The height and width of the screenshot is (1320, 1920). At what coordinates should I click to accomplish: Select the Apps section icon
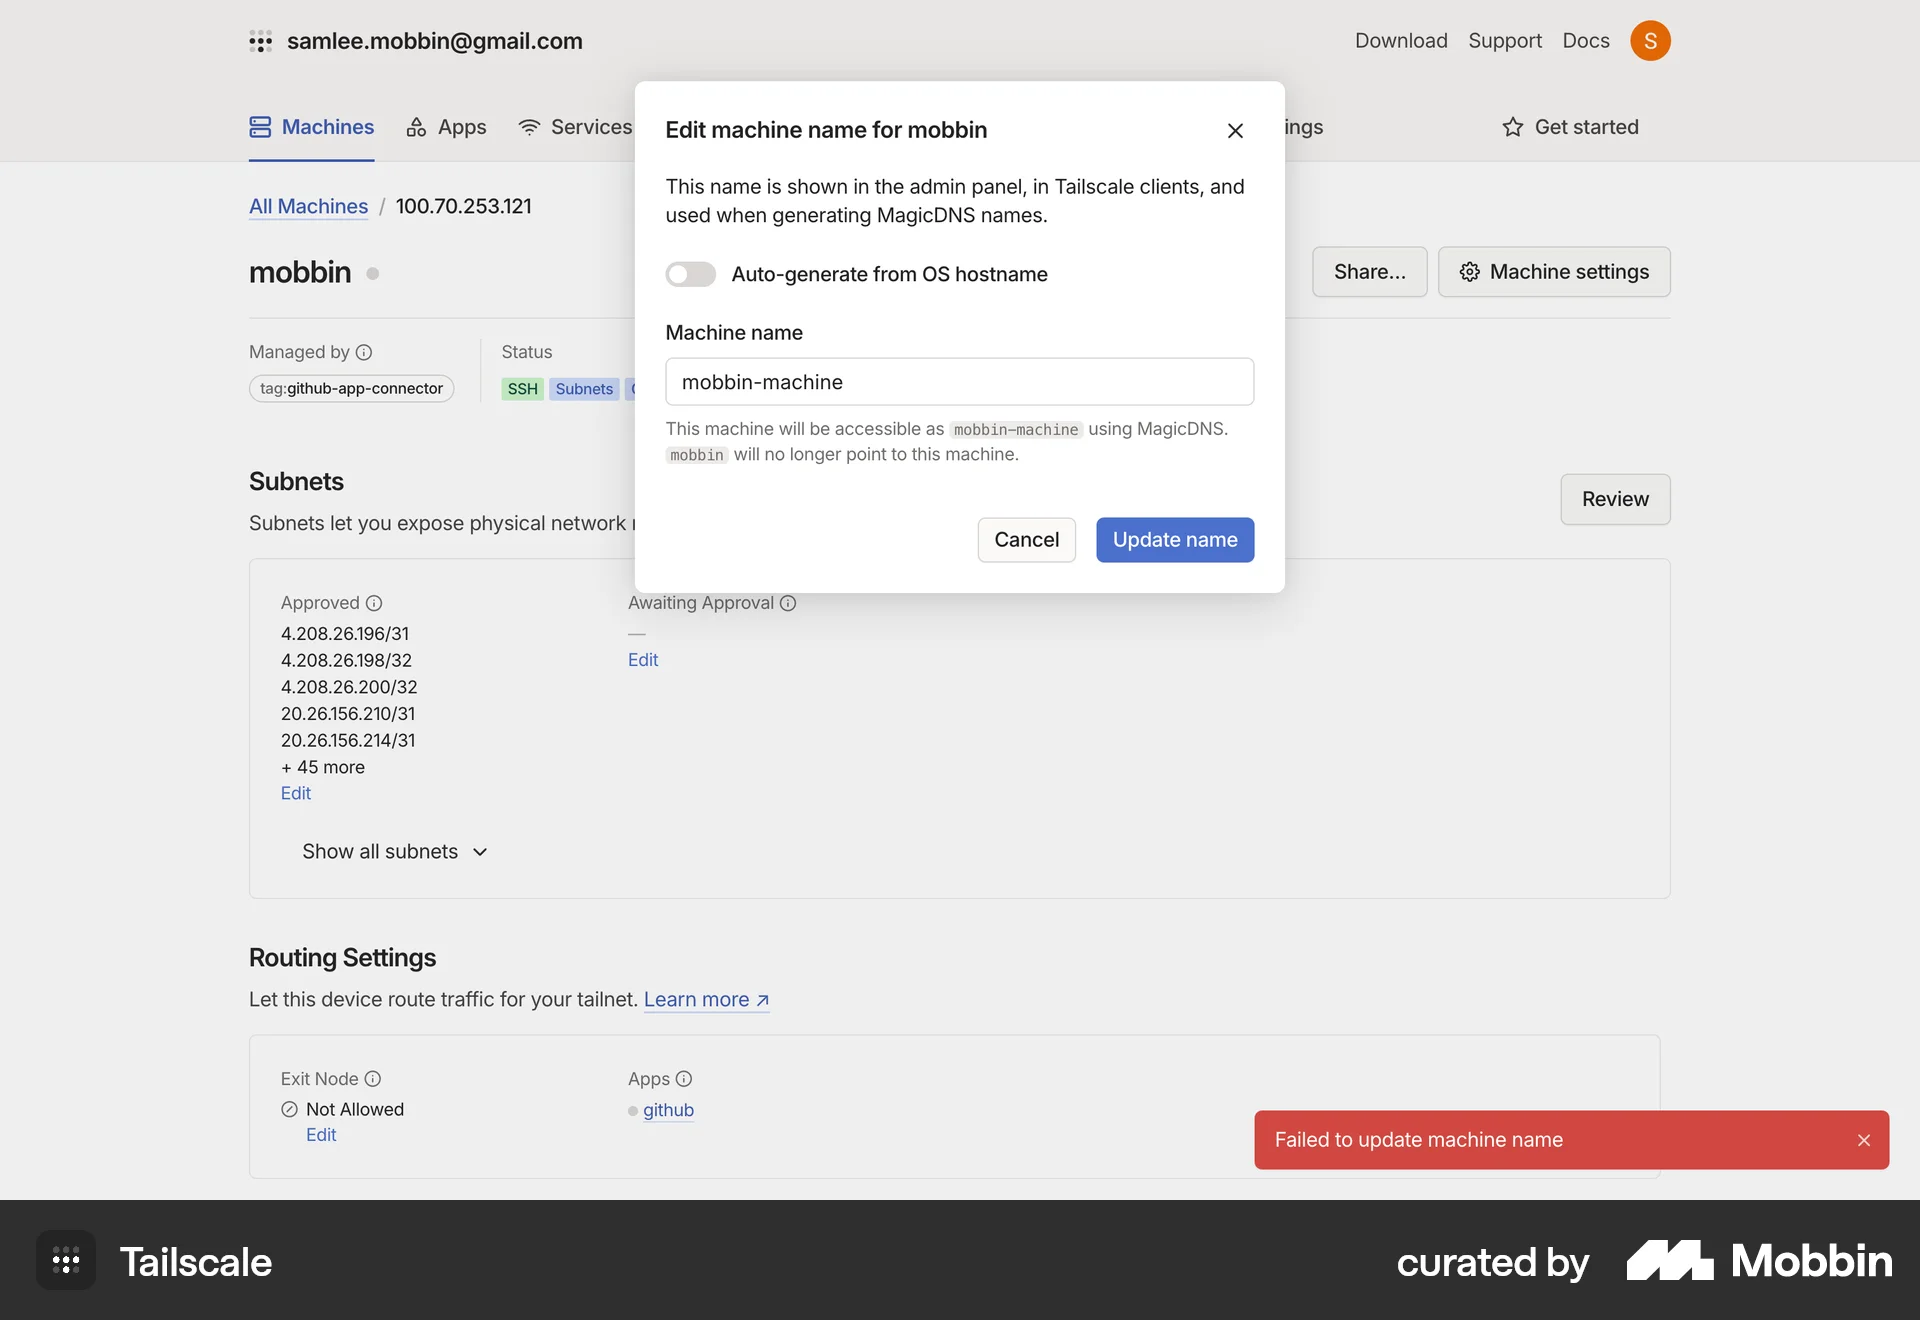tap(416, 127)
